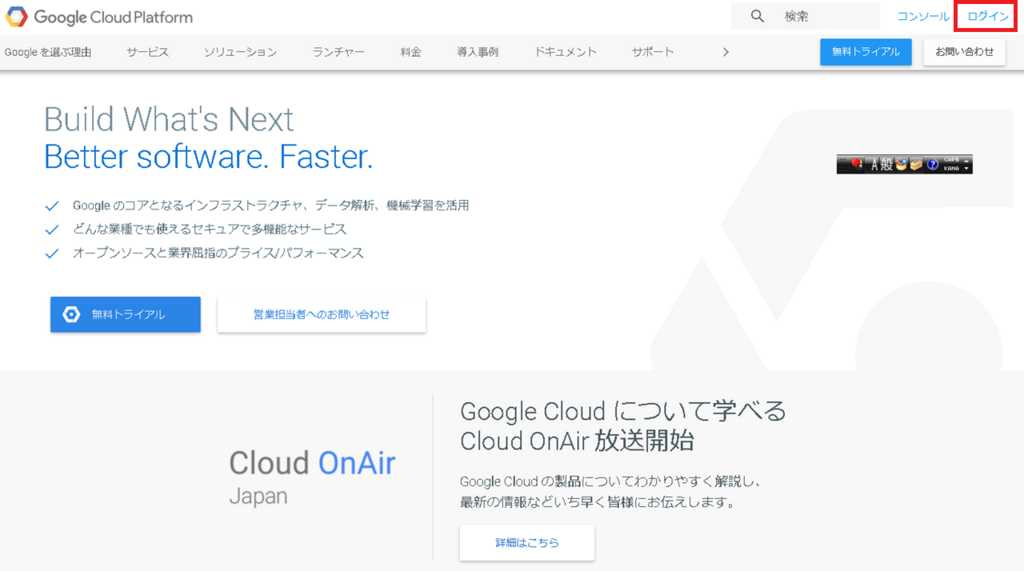This screenshot has width=1024, height=571.
Task: Click the 無料トライアル button in navigation bar
Action: tap(866, 52)
